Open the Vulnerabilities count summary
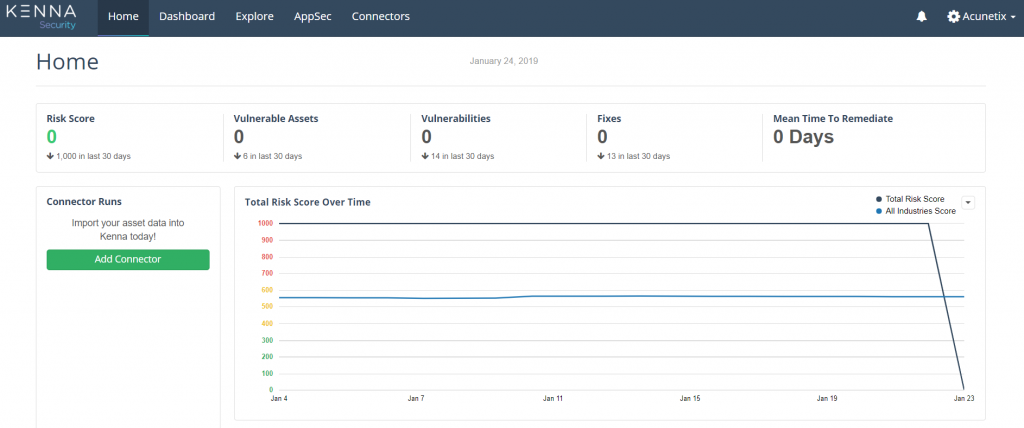The width and height of the screenshot is (1024, 428). point(426,137)
